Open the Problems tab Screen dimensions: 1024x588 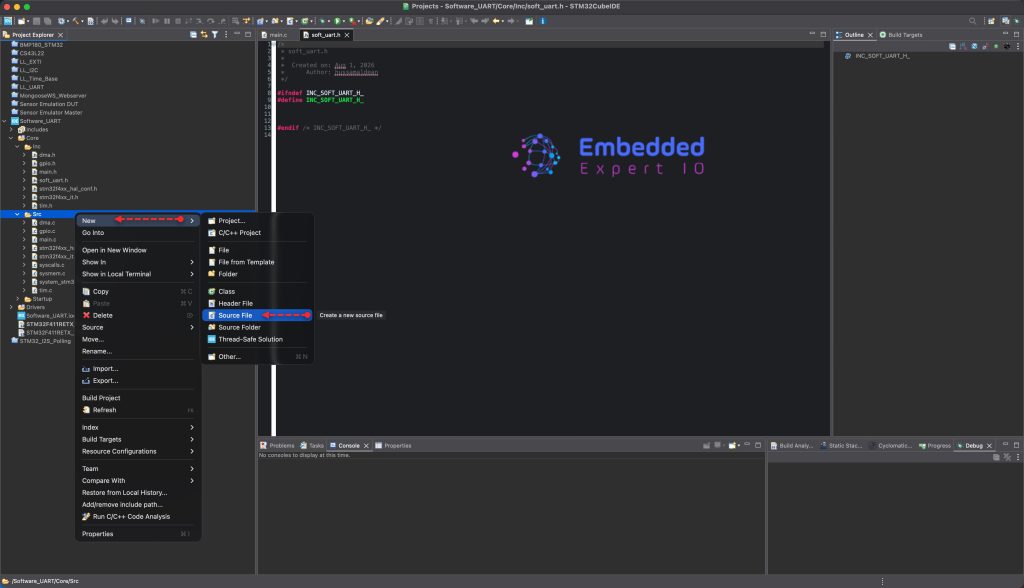278,446
